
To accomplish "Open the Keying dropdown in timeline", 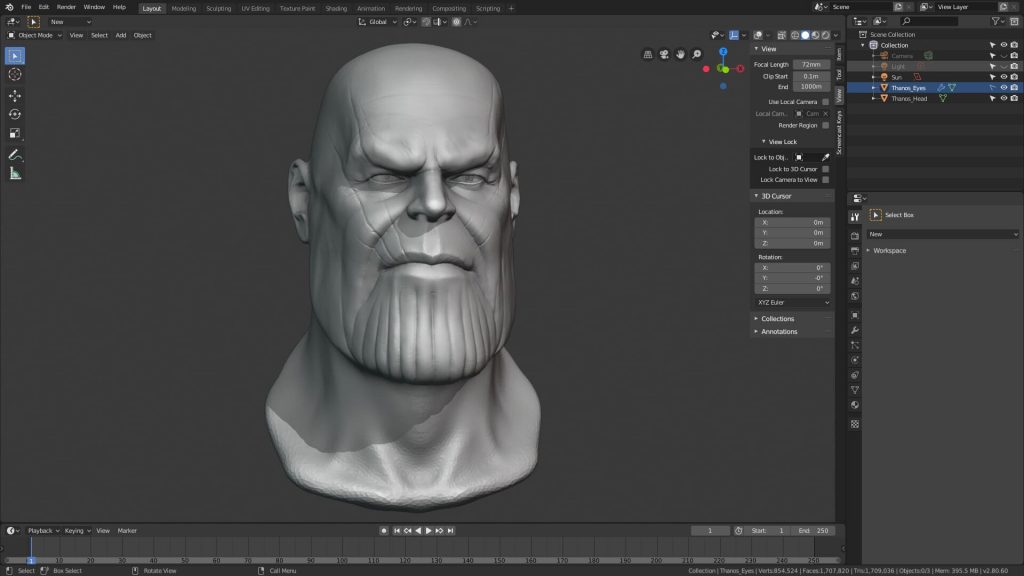I will coord(77,531).
